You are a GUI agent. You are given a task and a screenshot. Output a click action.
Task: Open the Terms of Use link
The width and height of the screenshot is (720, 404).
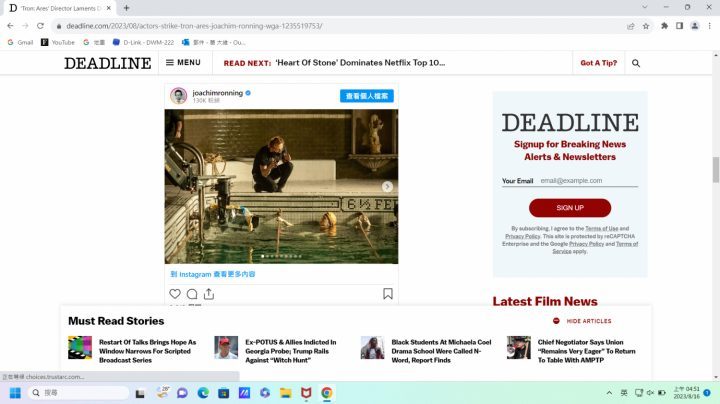coord(602,228)
